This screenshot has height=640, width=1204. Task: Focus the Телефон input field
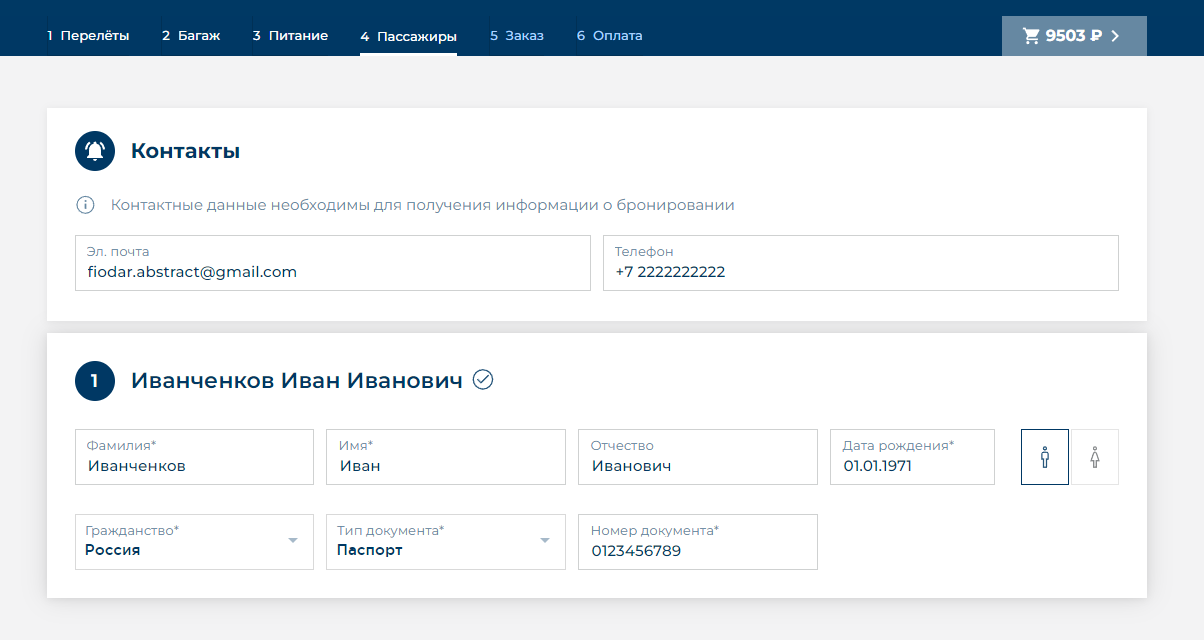860,272
